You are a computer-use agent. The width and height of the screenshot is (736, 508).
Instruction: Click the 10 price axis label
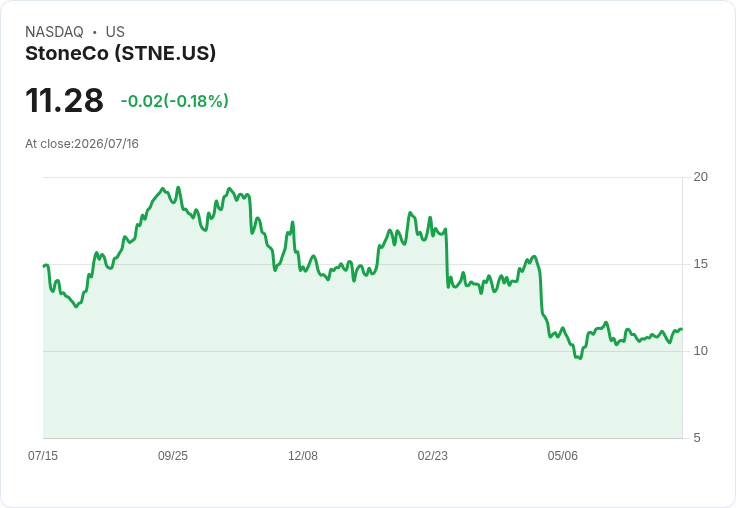700,351
